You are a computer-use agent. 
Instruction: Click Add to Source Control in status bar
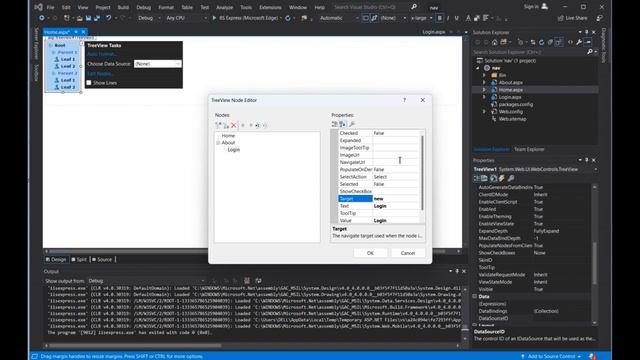click(551, 356)
